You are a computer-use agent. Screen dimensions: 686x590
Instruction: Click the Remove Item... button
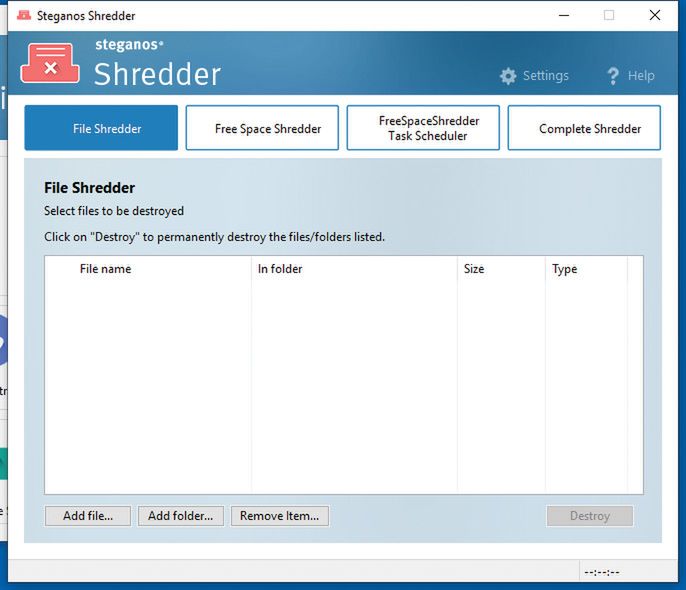point(280,516)
